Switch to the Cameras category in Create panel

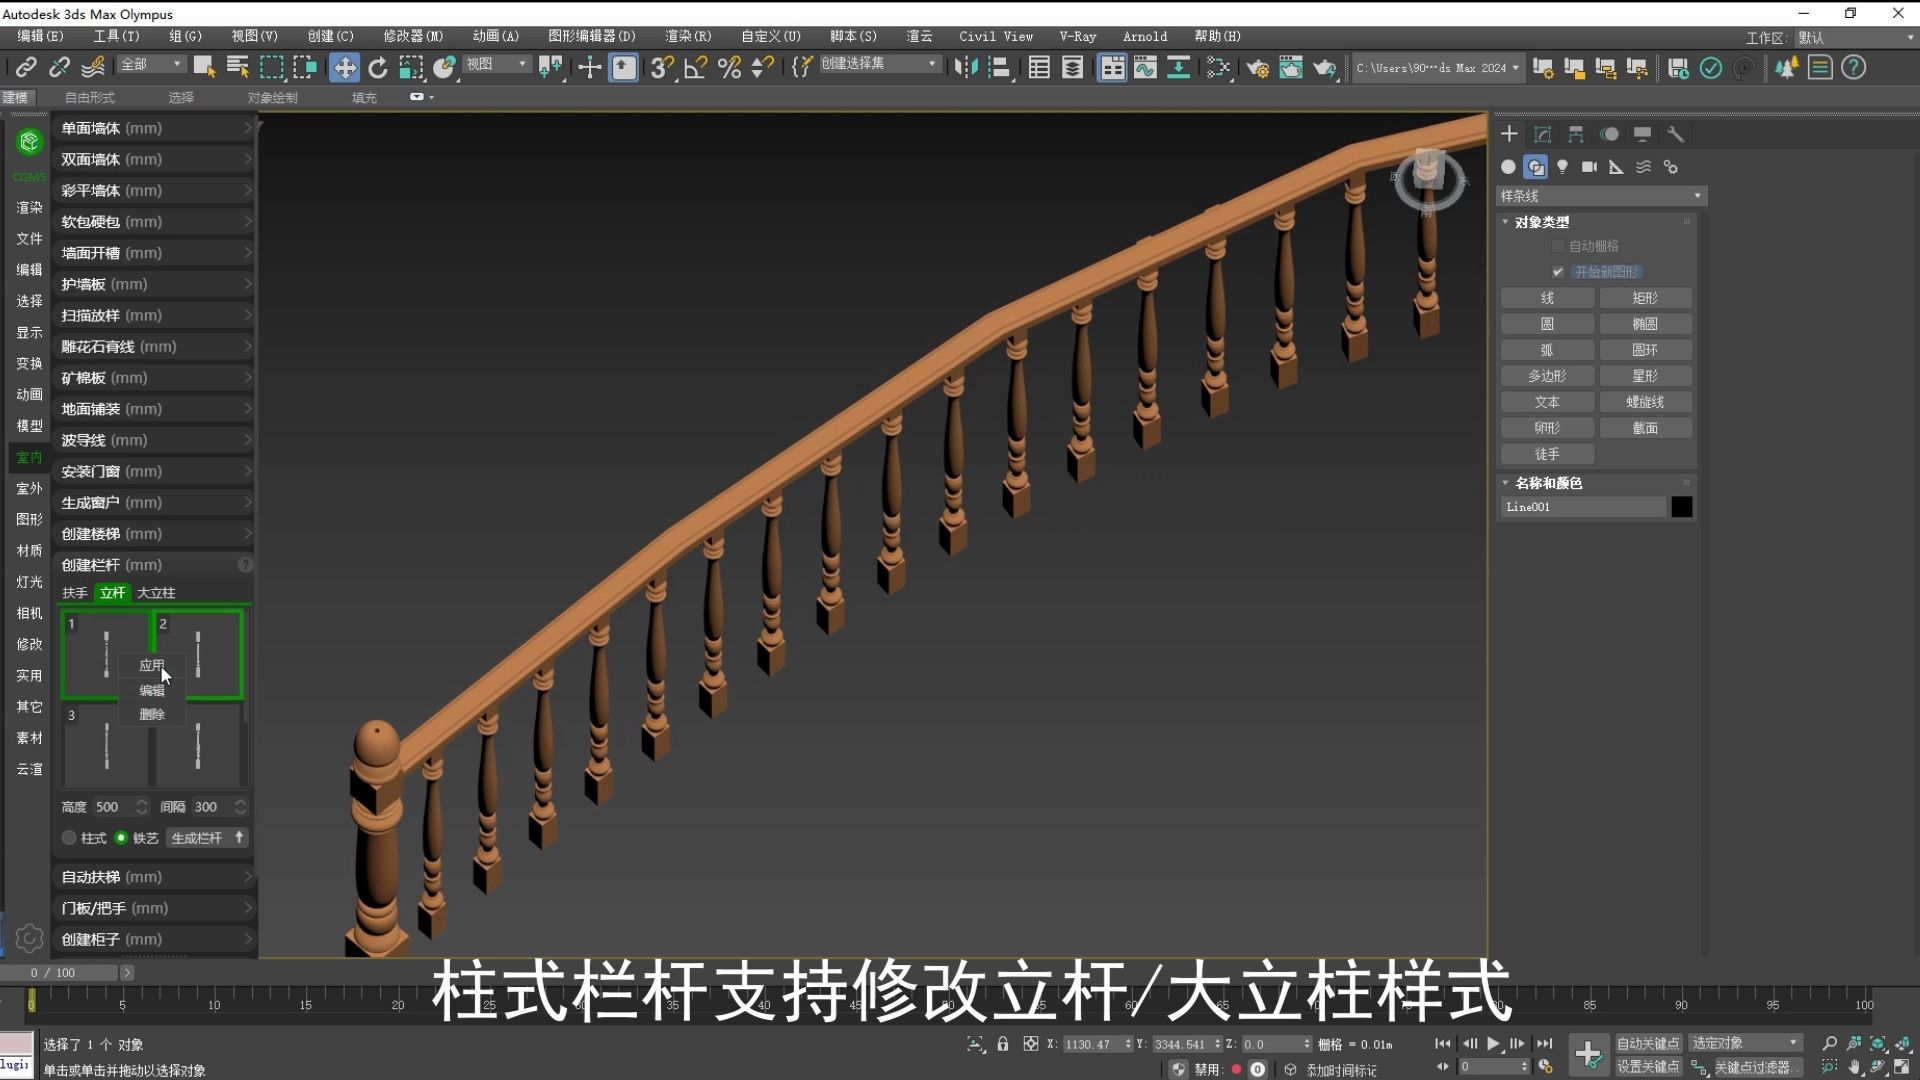pos(1590,167)
